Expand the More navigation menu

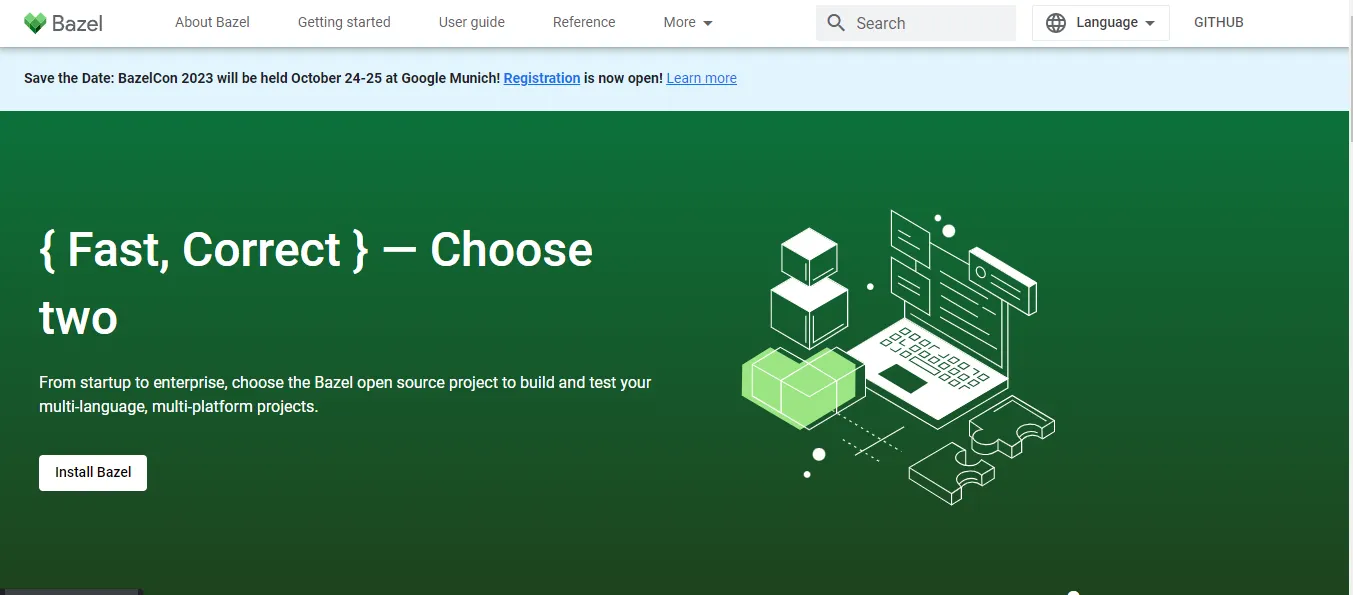point(688,22)
